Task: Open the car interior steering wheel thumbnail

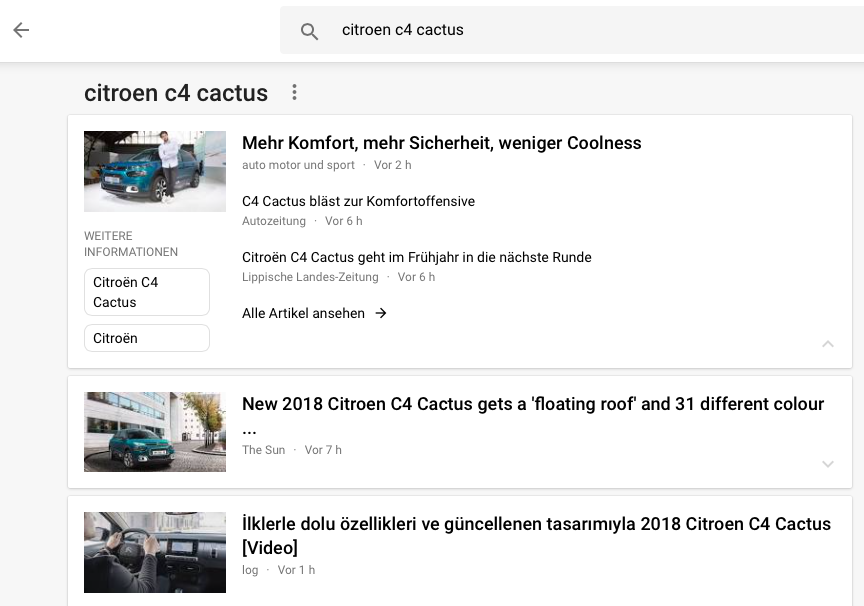Action: (x=155, y=553)
